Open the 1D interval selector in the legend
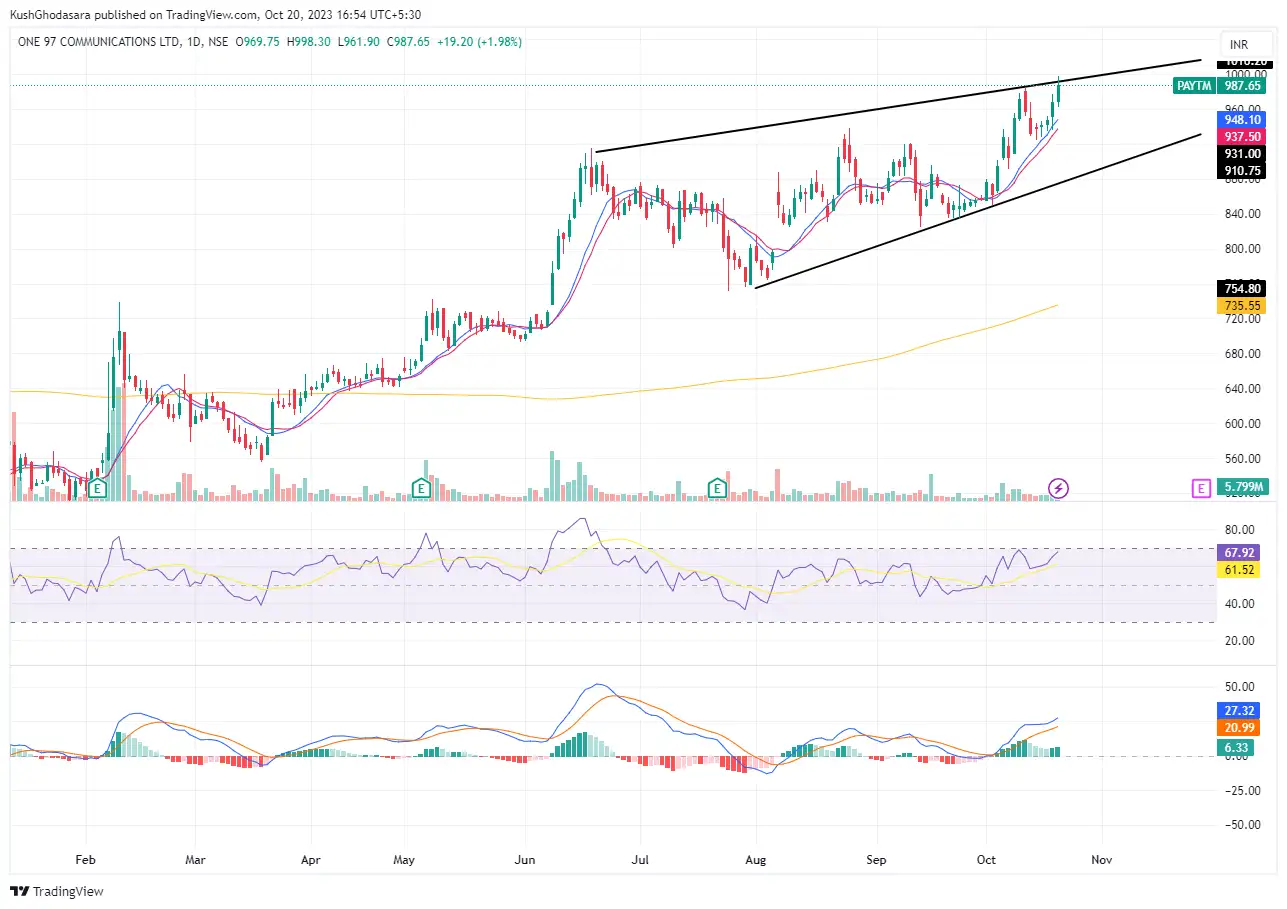Image resolution: width=1287 pixels, height=909 pixels. (196, 42)
